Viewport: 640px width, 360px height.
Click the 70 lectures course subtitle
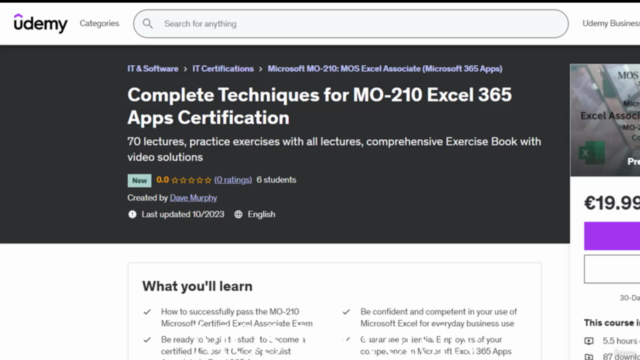(334, 149)
